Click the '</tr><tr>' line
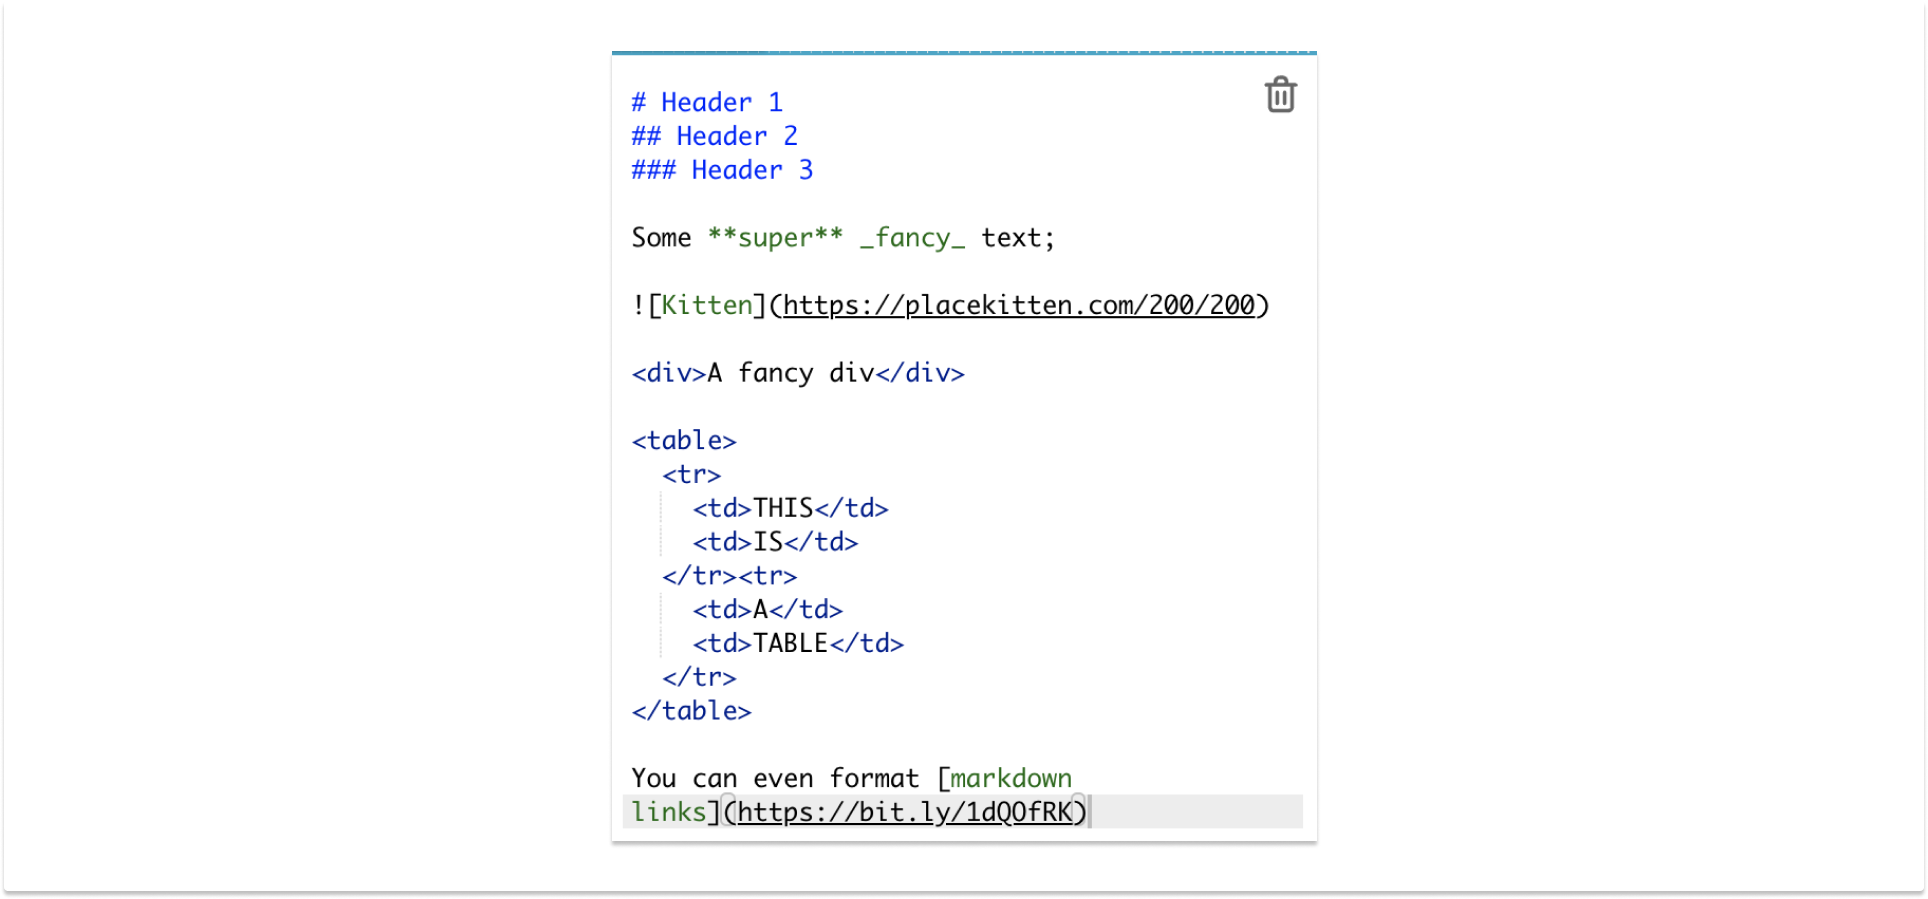The image size is (1928, 899). (x=729, y=576)
